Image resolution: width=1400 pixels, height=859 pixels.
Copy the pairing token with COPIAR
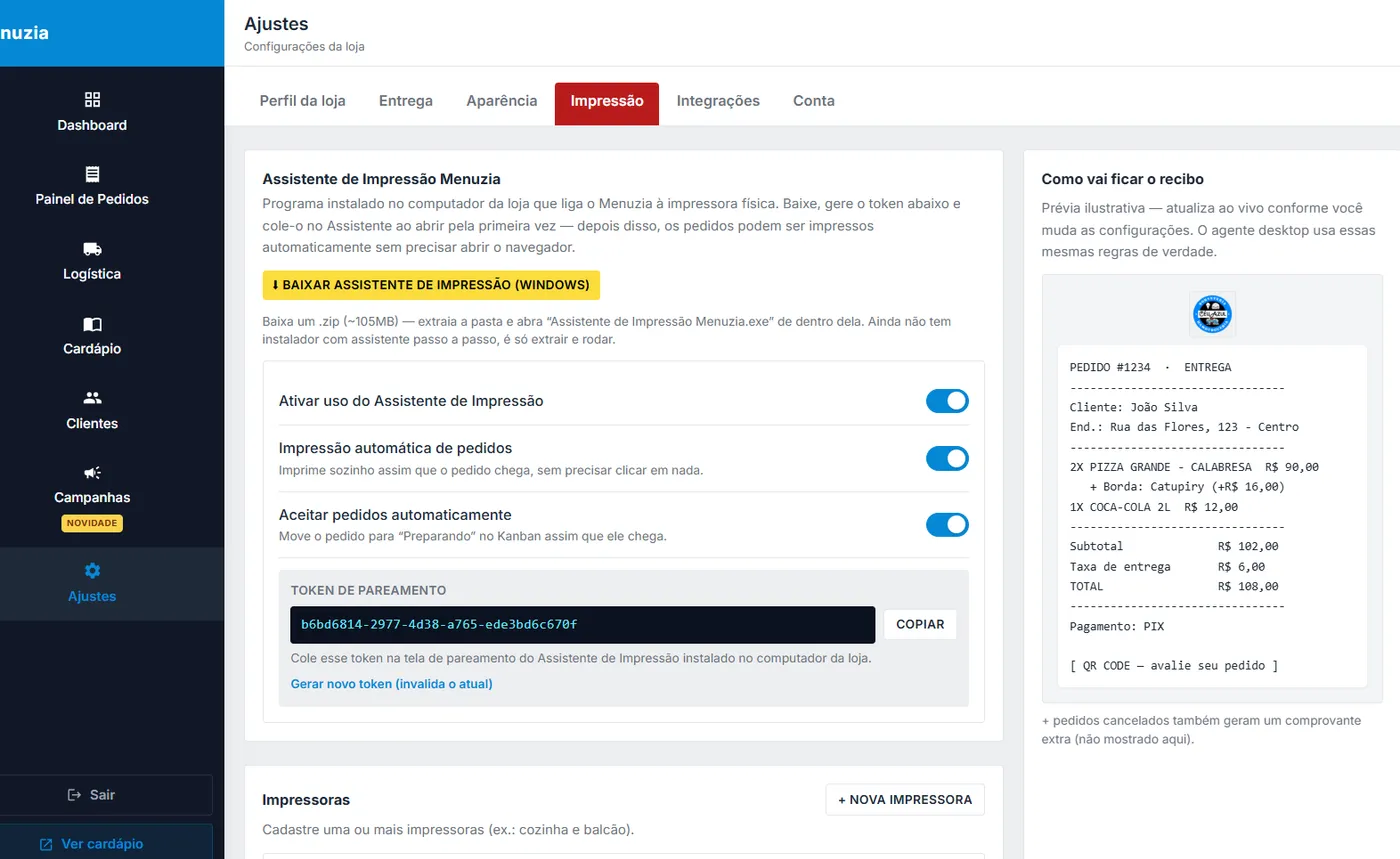point(920,624)
